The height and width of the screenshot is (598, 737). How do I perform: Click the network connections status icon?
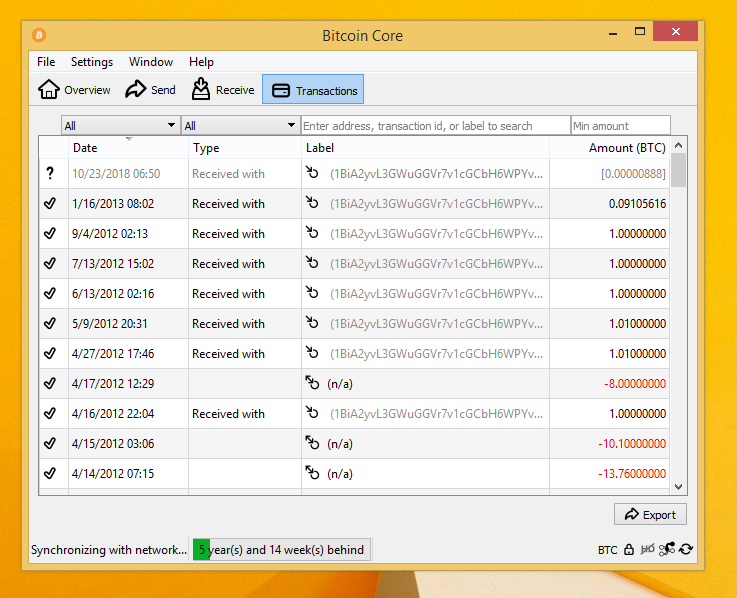click(666, 549)
